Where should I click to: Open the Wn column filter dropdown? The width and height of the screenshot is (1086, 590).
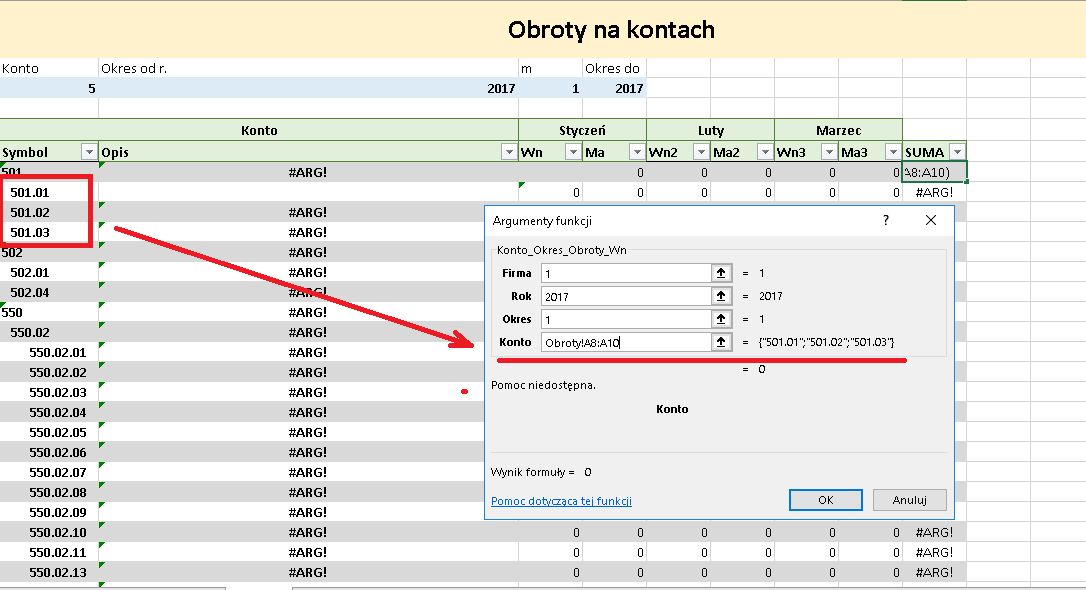coord(573,152)
